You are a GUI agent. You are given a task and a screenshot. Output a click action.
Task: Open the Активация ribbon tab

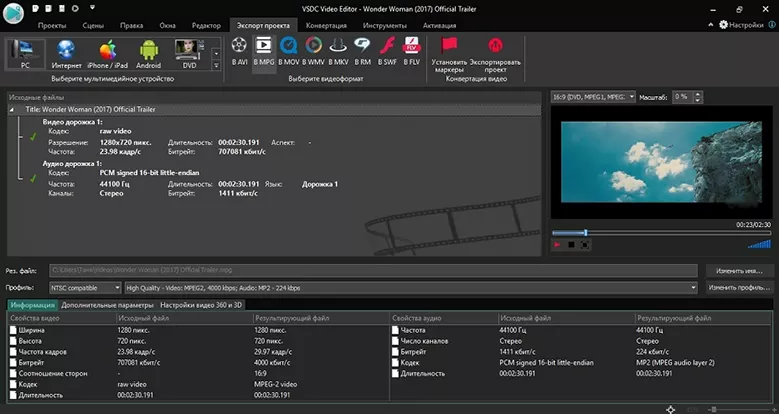tap(440, 25)
